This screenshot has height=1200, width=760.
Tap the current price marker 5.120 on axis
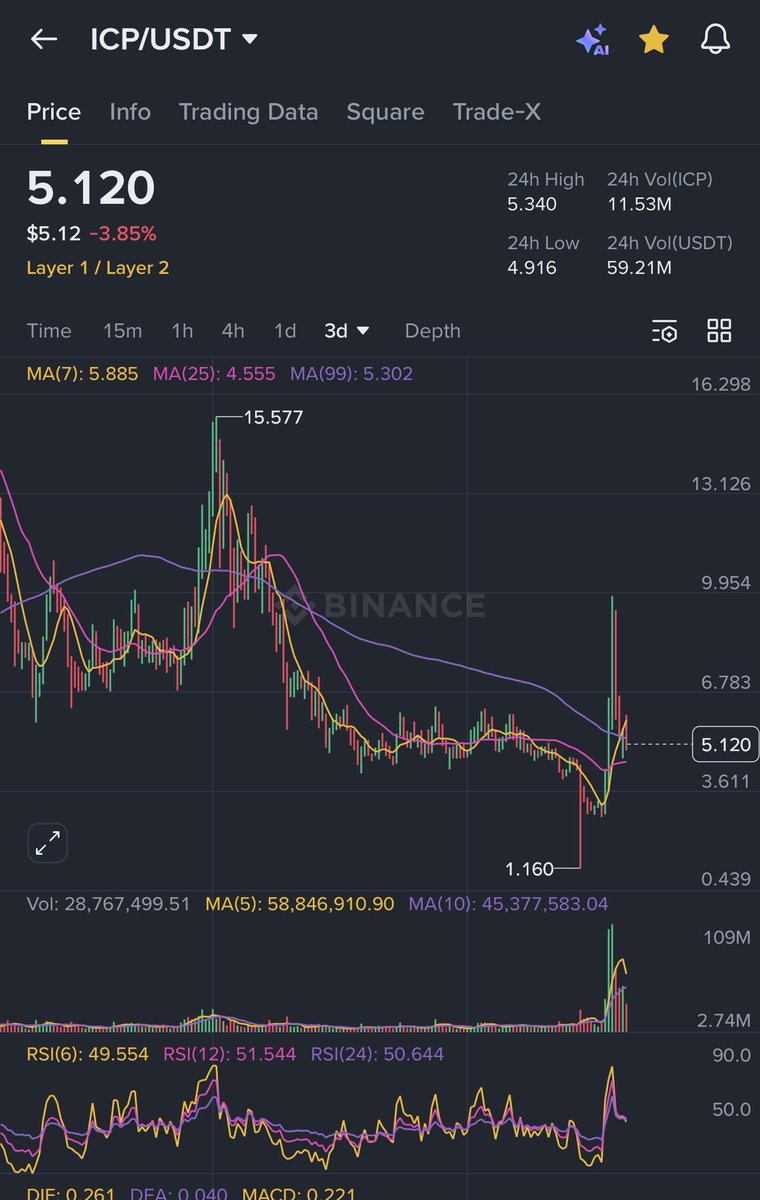pyautogui.click(x=725, y=745)
